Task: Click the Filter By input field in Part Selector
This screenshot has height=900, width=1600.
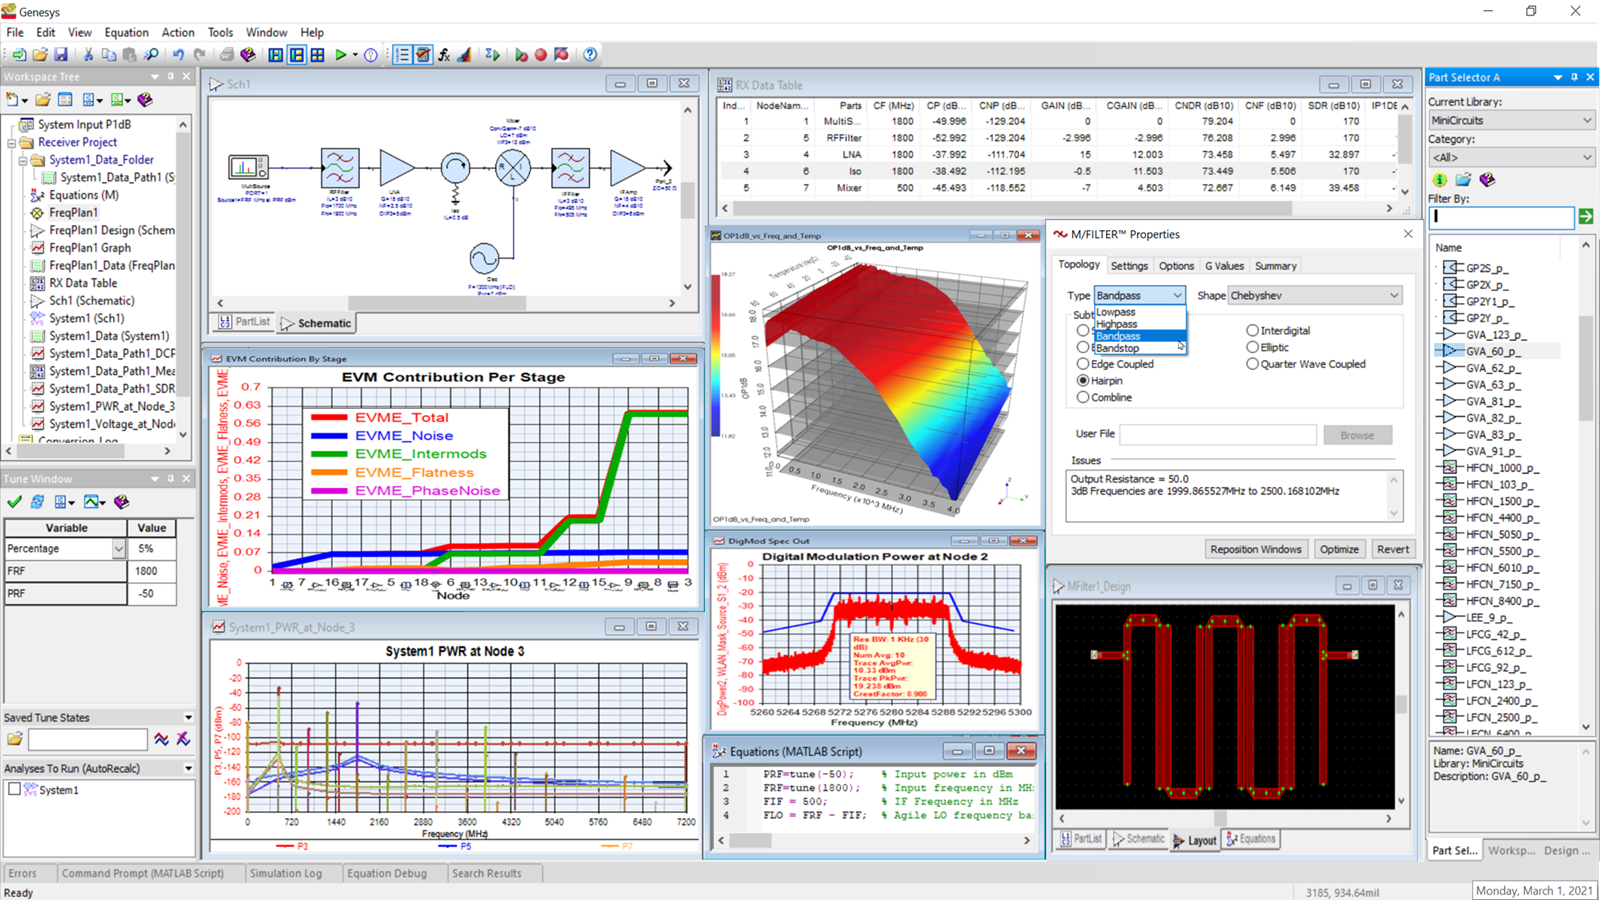Action: pyautogui.click(x=1500, y=217)
